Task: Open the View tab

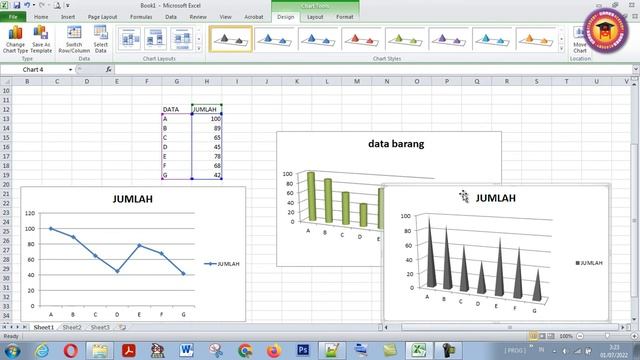Action: click(225, 17)
